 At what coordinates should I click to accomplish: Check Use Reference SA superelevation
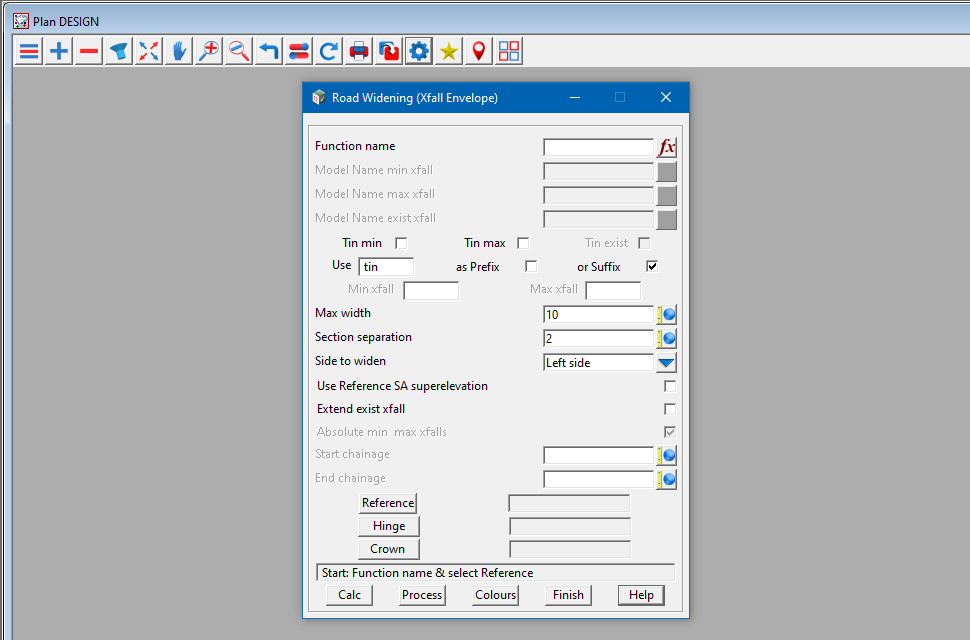[670, 386]
